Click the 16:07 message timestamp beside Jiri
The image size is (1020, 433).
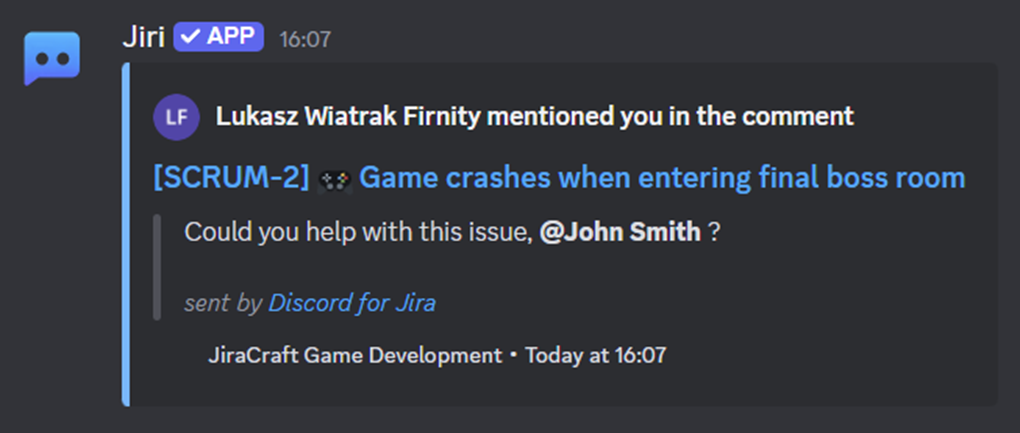click(x=305, y=40)
